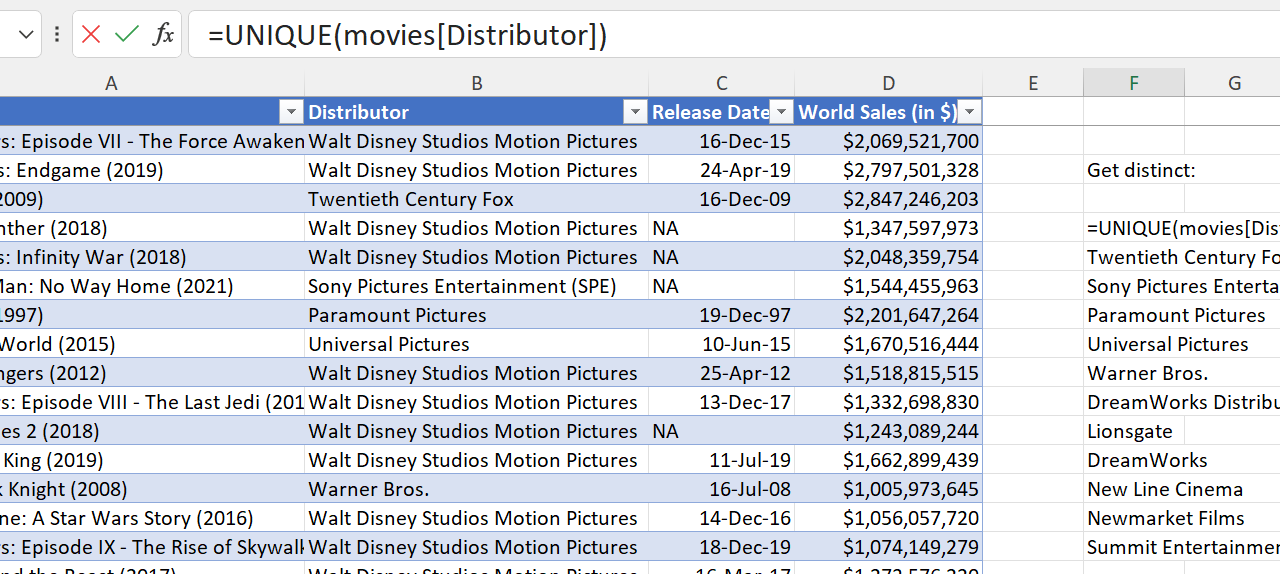The width and height of the screenshot is (1280, 574).
Task: Select the Newmarket Films result cell
Action: tap(1165, 518)
